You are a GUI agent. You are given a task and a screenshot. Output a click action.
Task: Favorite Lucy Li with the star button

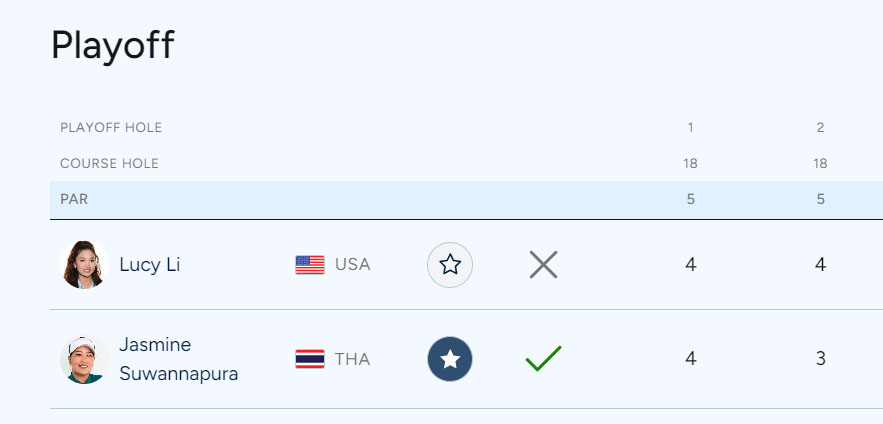[x=450, y=265]
